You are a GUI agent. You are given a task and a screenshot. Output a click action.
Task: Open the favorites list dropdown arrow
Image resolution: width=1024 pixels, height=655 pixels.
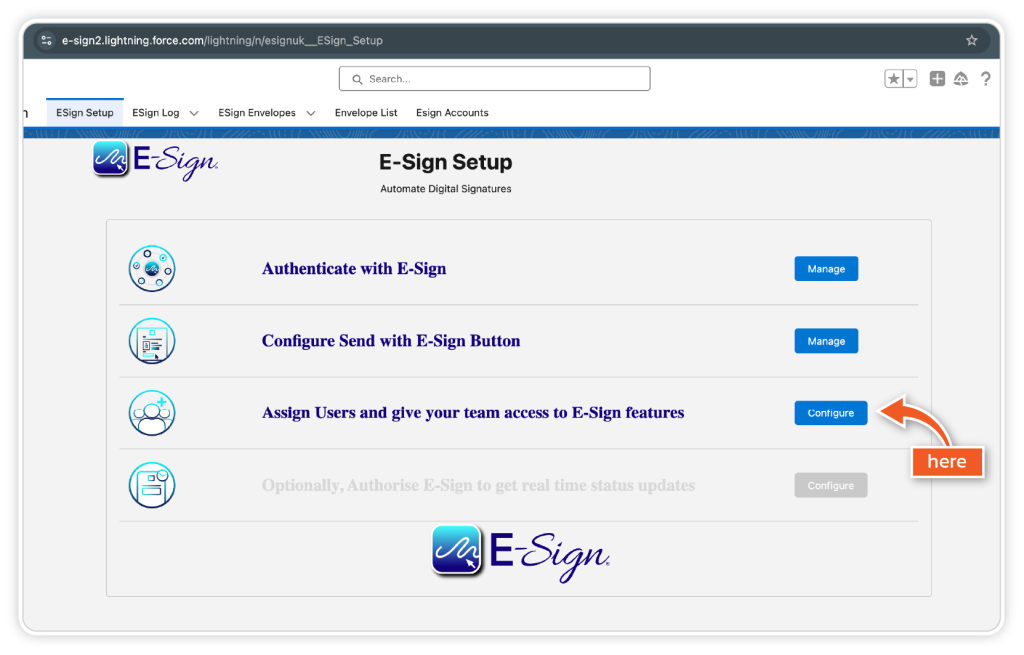(x=910, y=79)
